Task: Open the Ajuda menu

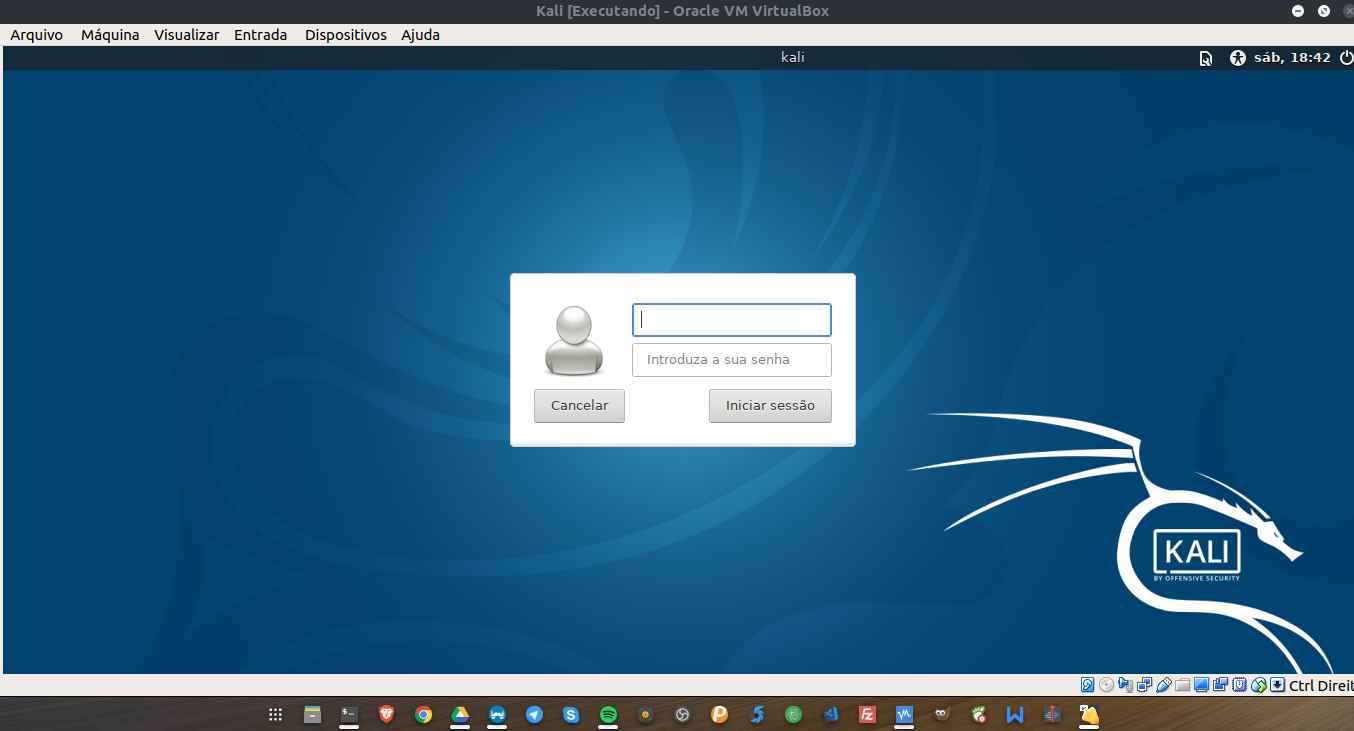Action: 420,35
